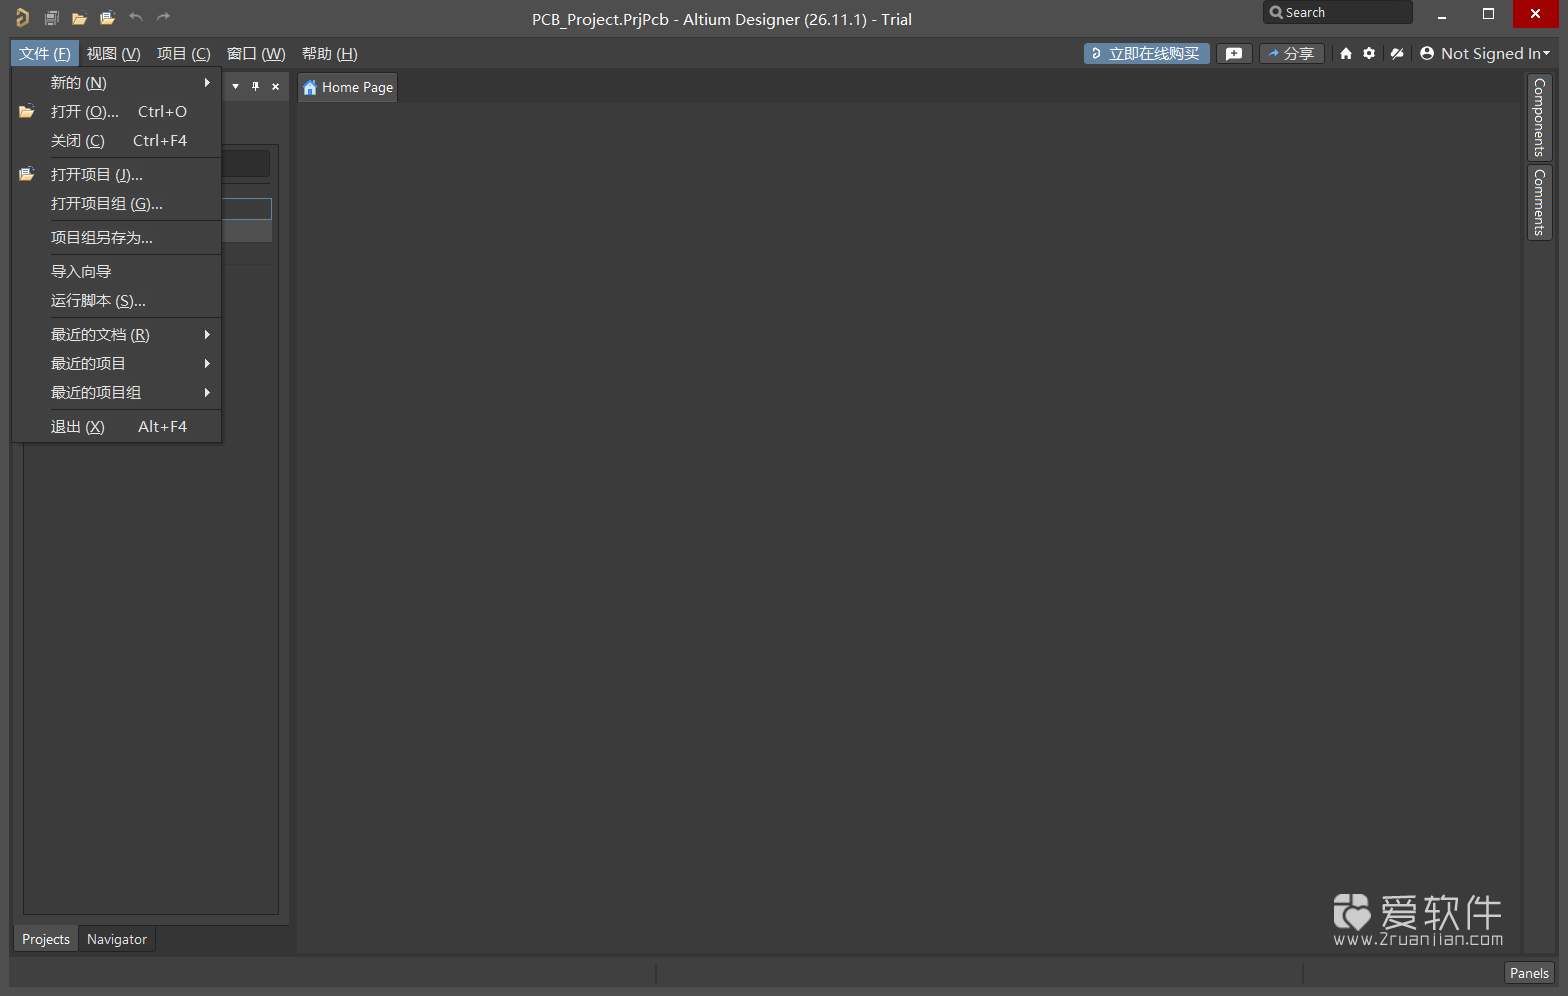1568x996 pixels.
Task: Open the Projects panel options dropdown arrow
Action: point(236,87)
